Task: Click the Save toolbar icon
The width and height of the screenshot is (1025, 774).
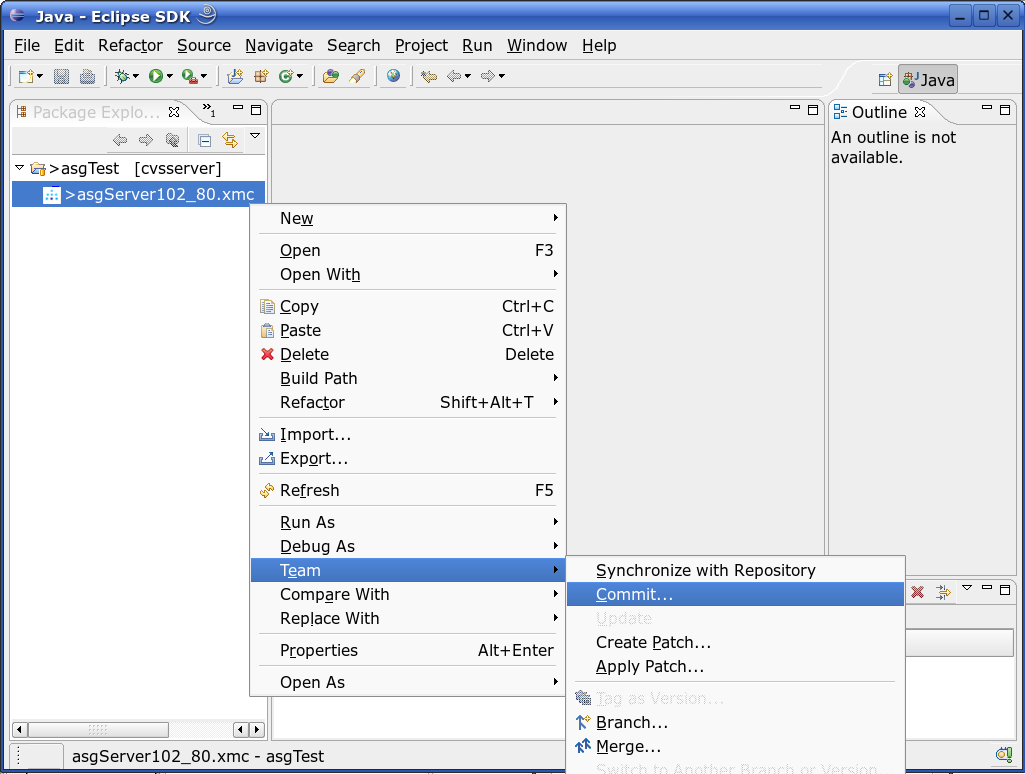Action: click(x=61, y=76)
